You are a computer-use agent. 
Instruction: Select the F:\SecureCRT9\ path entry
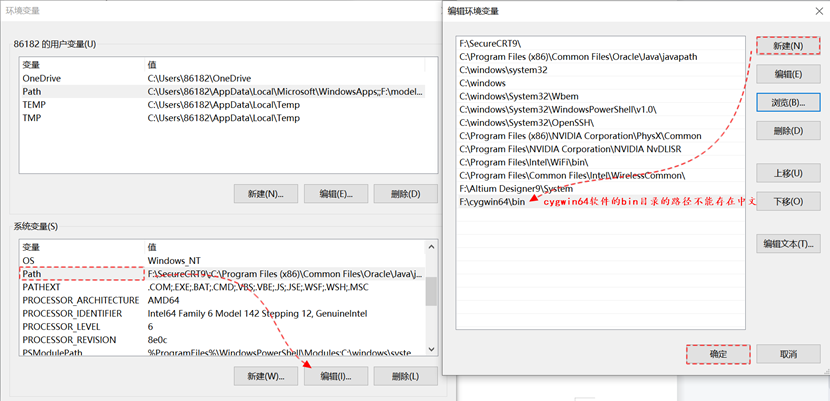coord(600,43)
